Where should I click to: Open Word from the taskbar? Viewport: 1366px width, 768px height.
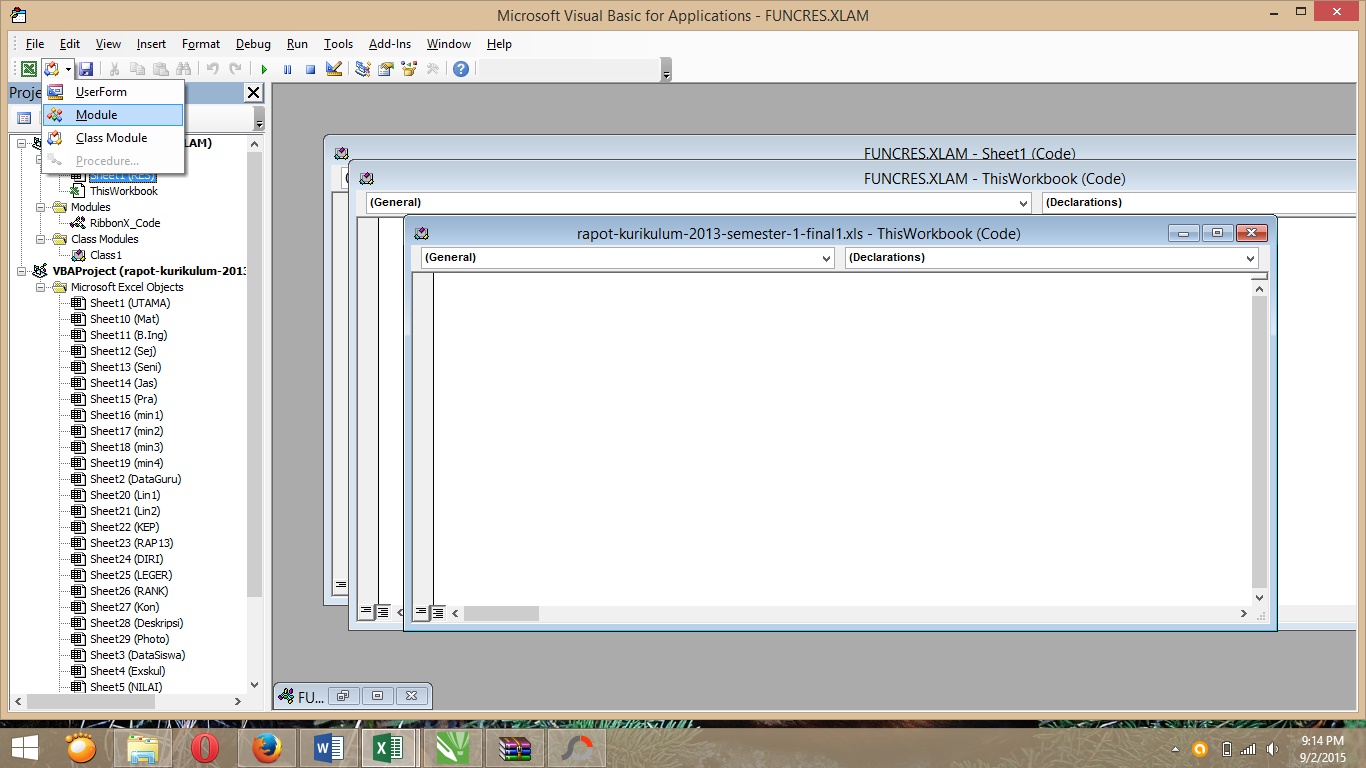point(328,748)
